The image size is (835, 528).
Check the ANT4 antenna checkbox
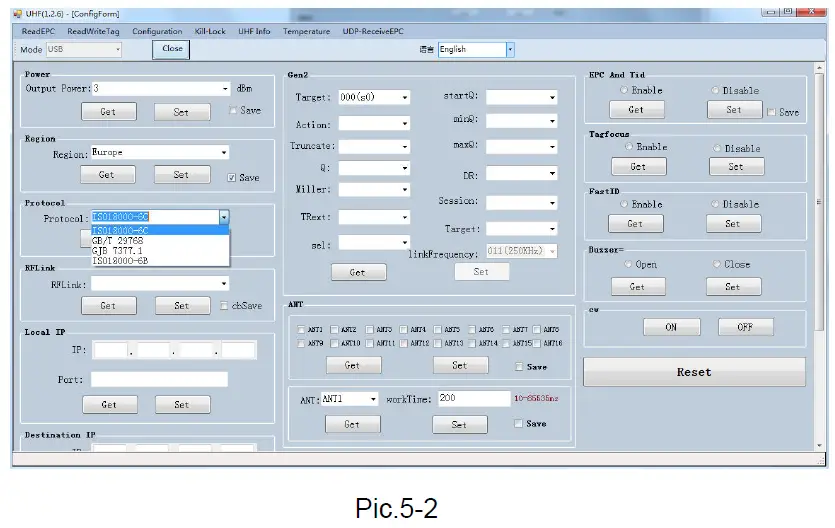[404, 329]
